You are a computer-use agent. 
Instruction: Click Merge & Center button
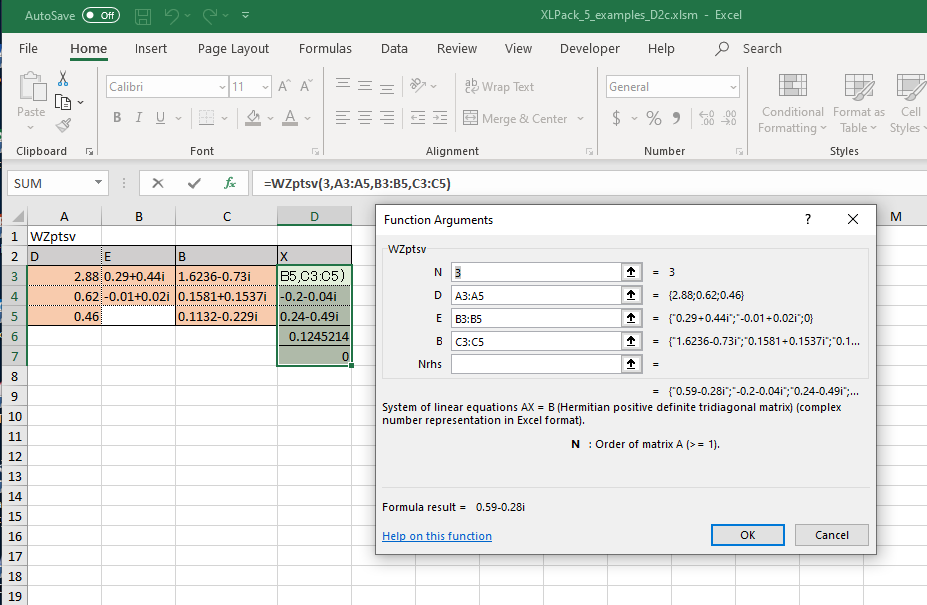(x=516, y=118)
